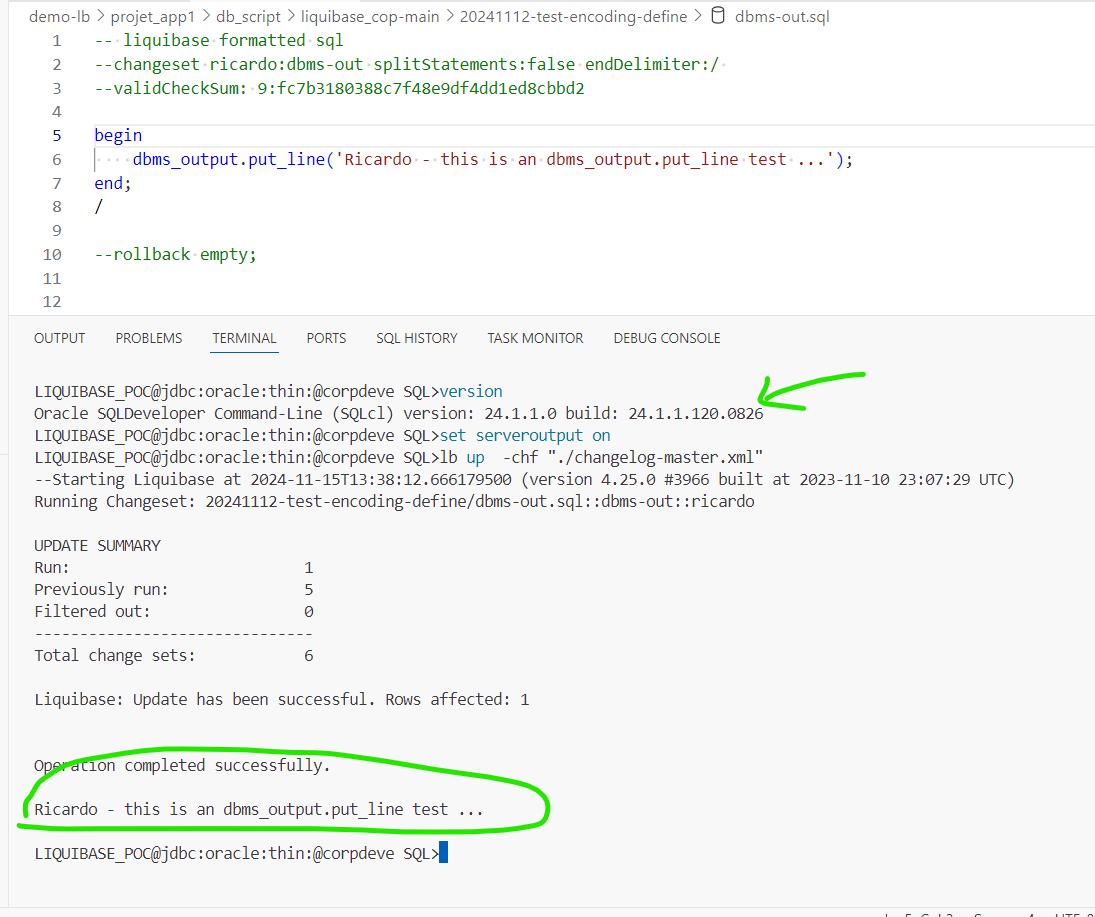Viewport: 1095px width, 917px height.
Task: Click the slash delimiter on line 8
Action: pos(98,207)
